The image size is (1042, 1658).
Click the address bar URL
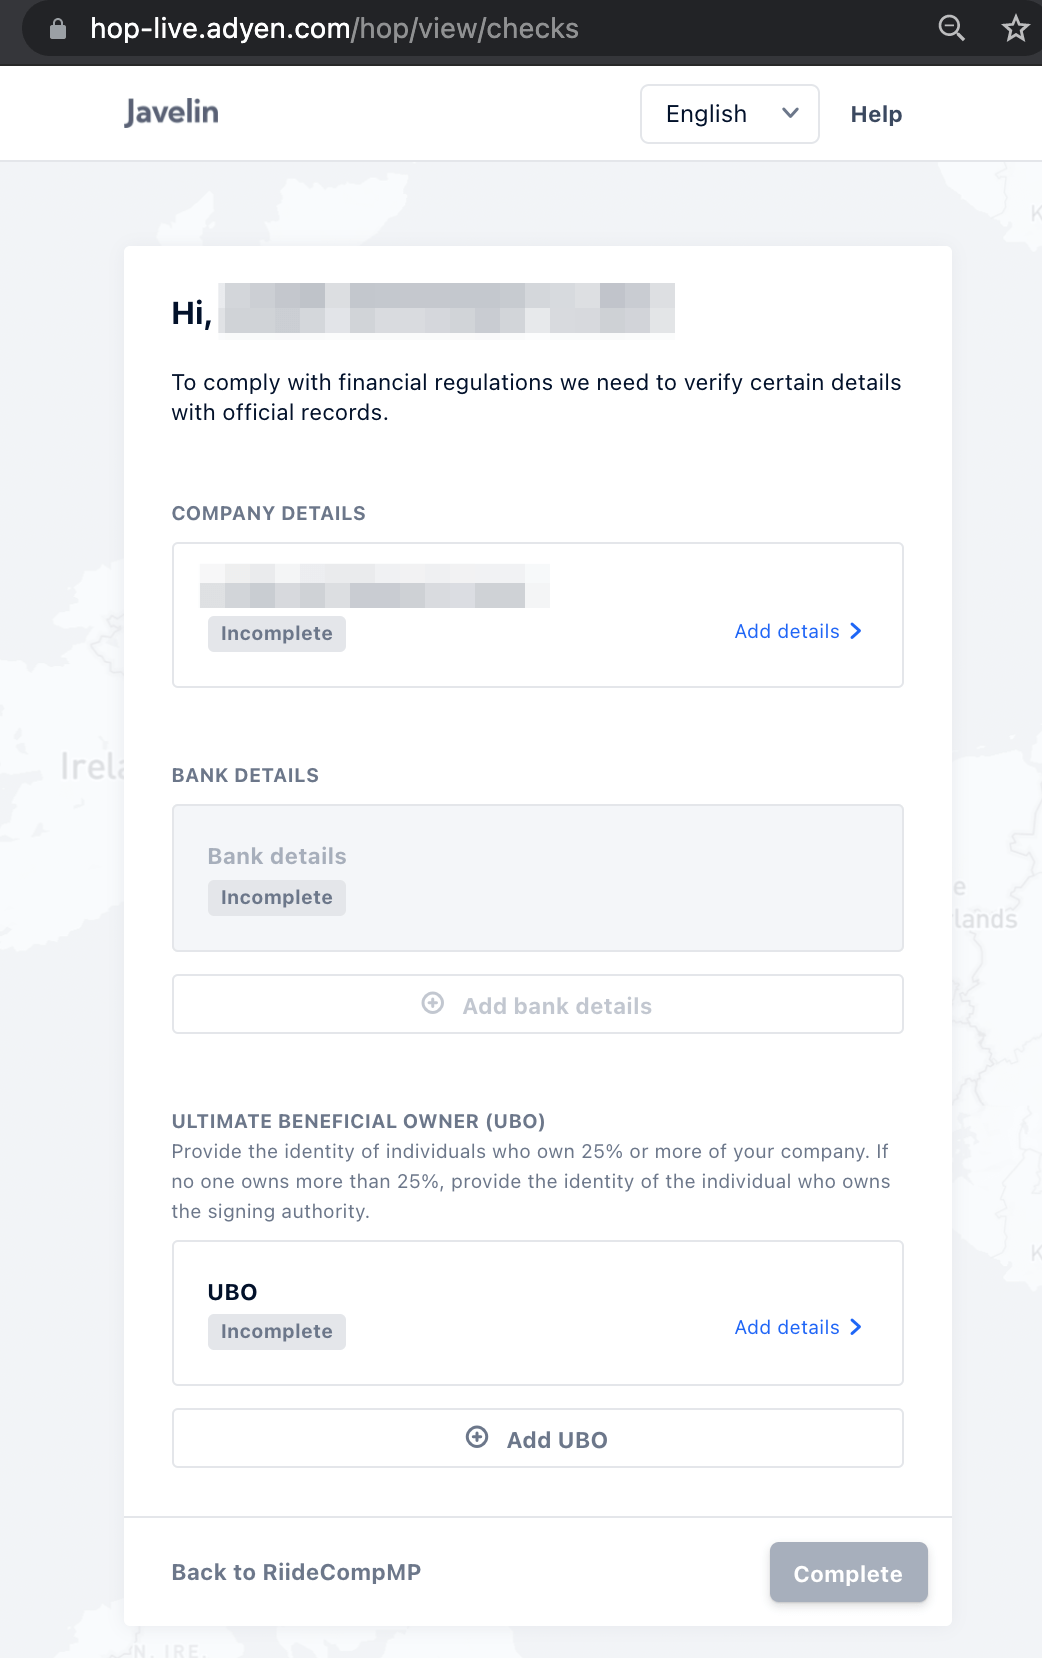click(x=334, y=28)
